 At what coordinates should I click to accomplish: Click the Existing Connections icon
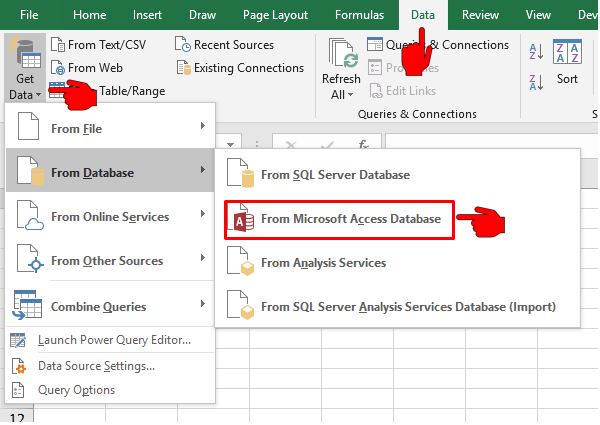tap(183, 68)
